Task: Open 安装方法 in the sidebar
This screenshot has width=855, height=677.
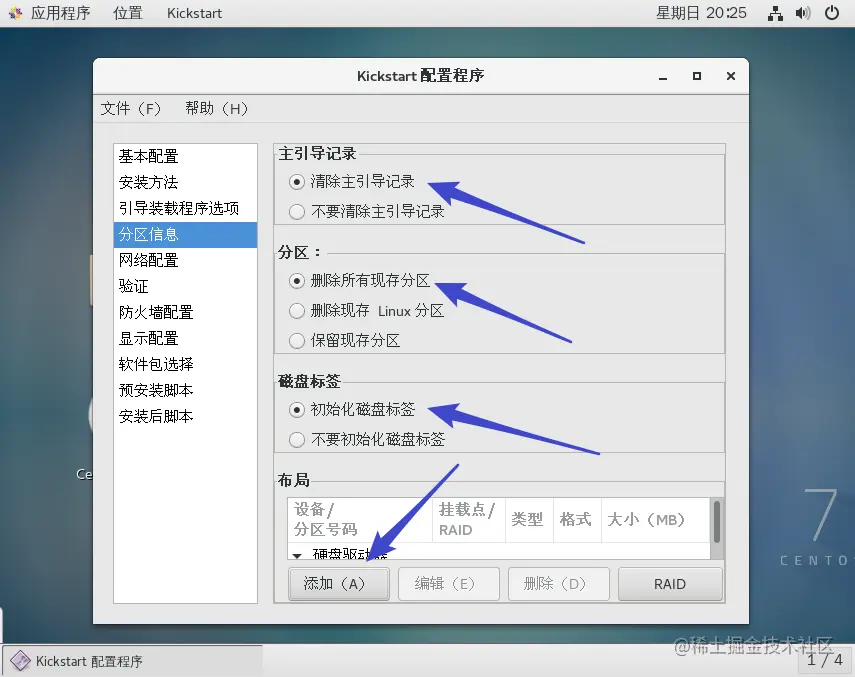Action: (185, 183)
